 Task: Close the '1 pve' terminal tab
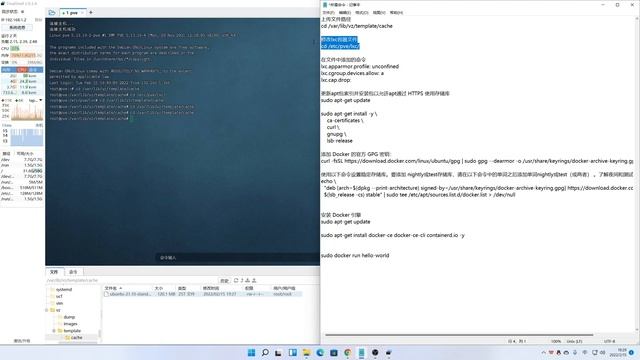click(82, 13)
